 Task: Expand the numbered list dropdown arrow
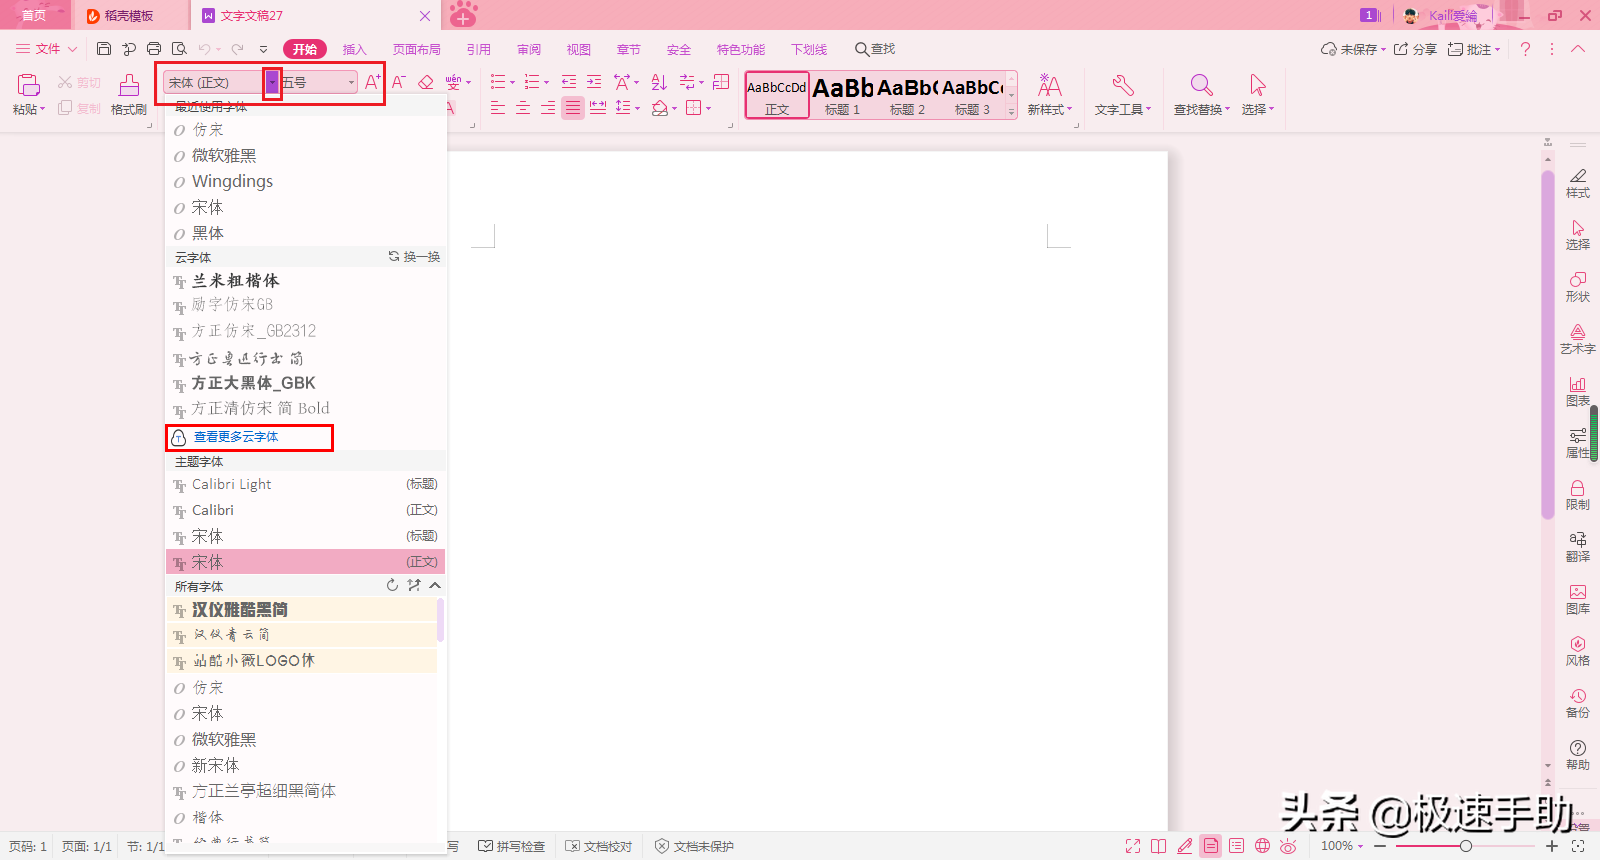tap(546, 83)
